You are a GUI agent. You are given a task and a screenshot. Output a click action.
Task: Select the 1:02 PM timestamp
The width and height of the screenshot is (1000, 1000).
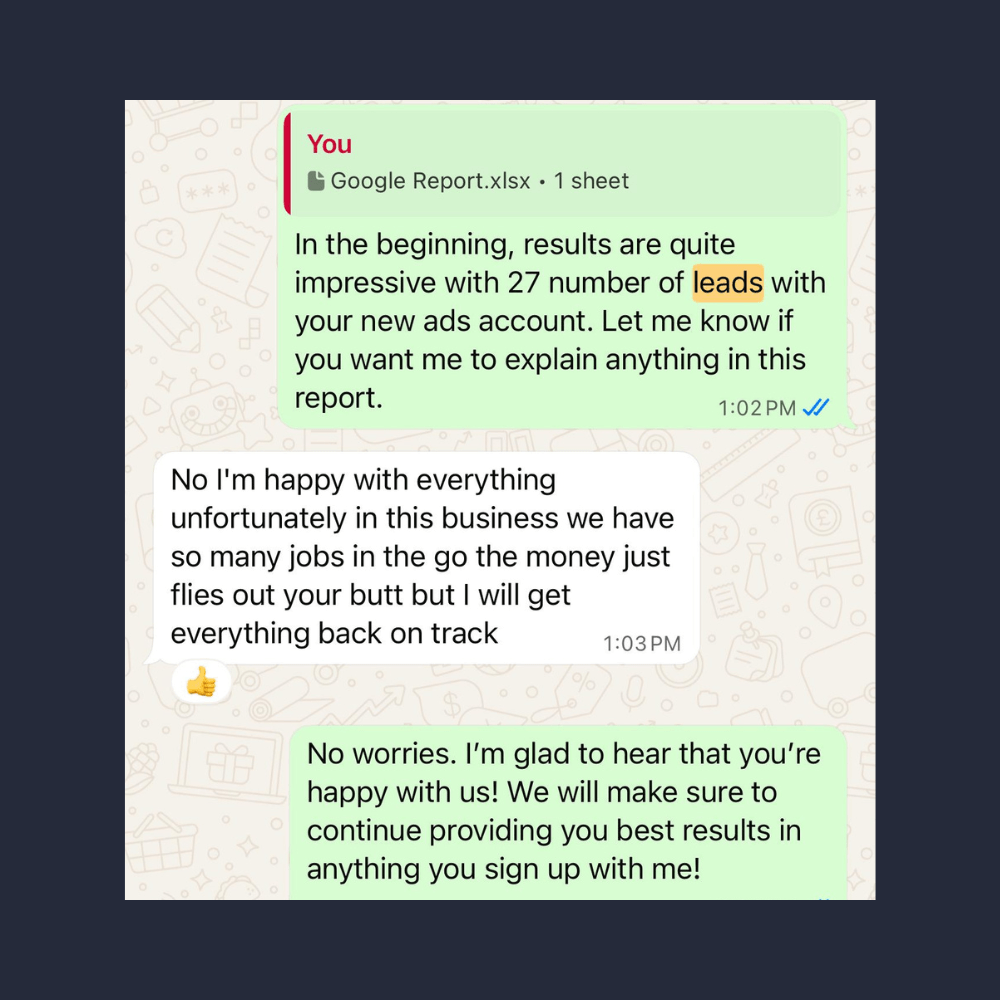click(757, 408)
